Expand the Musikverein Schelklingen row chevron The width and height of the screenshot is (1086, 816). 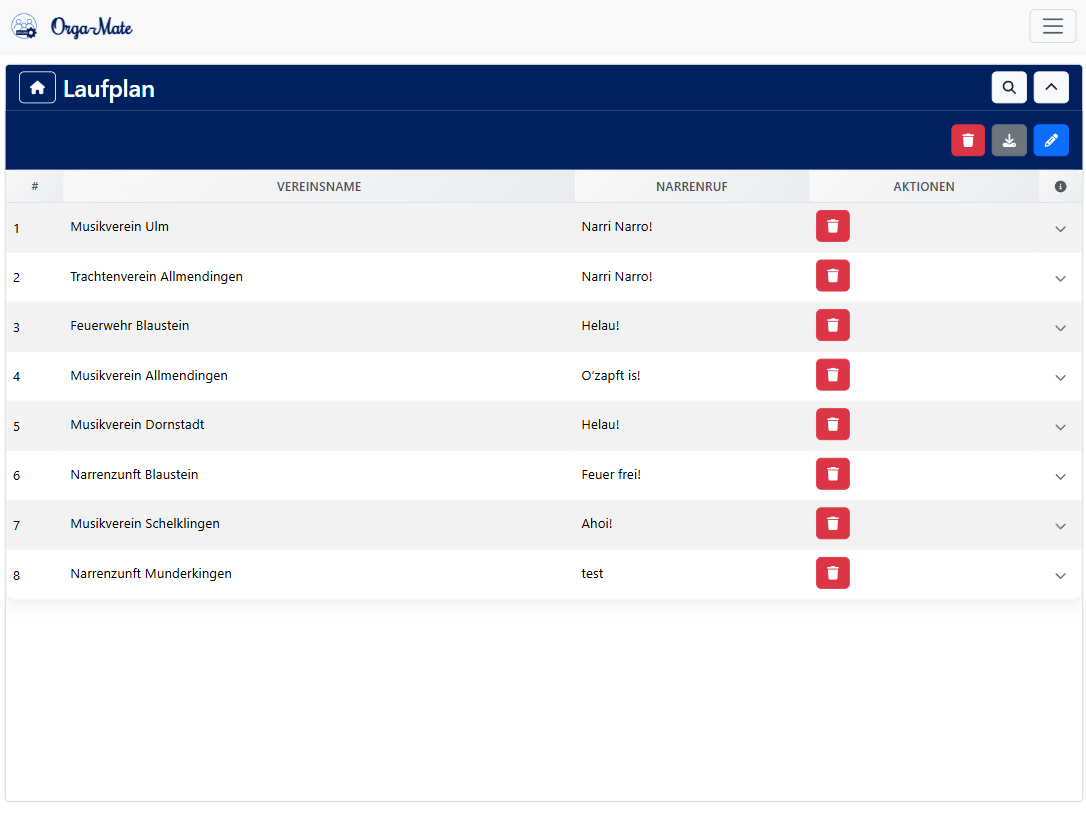click(x=1060, y=526)
